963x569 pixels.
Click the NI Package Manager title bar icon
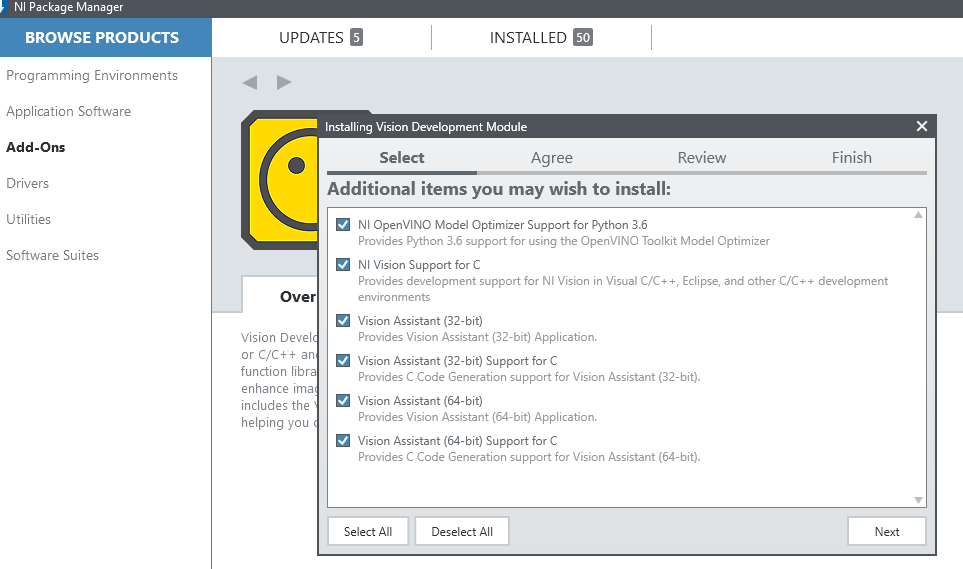click(x=3, y=6)
